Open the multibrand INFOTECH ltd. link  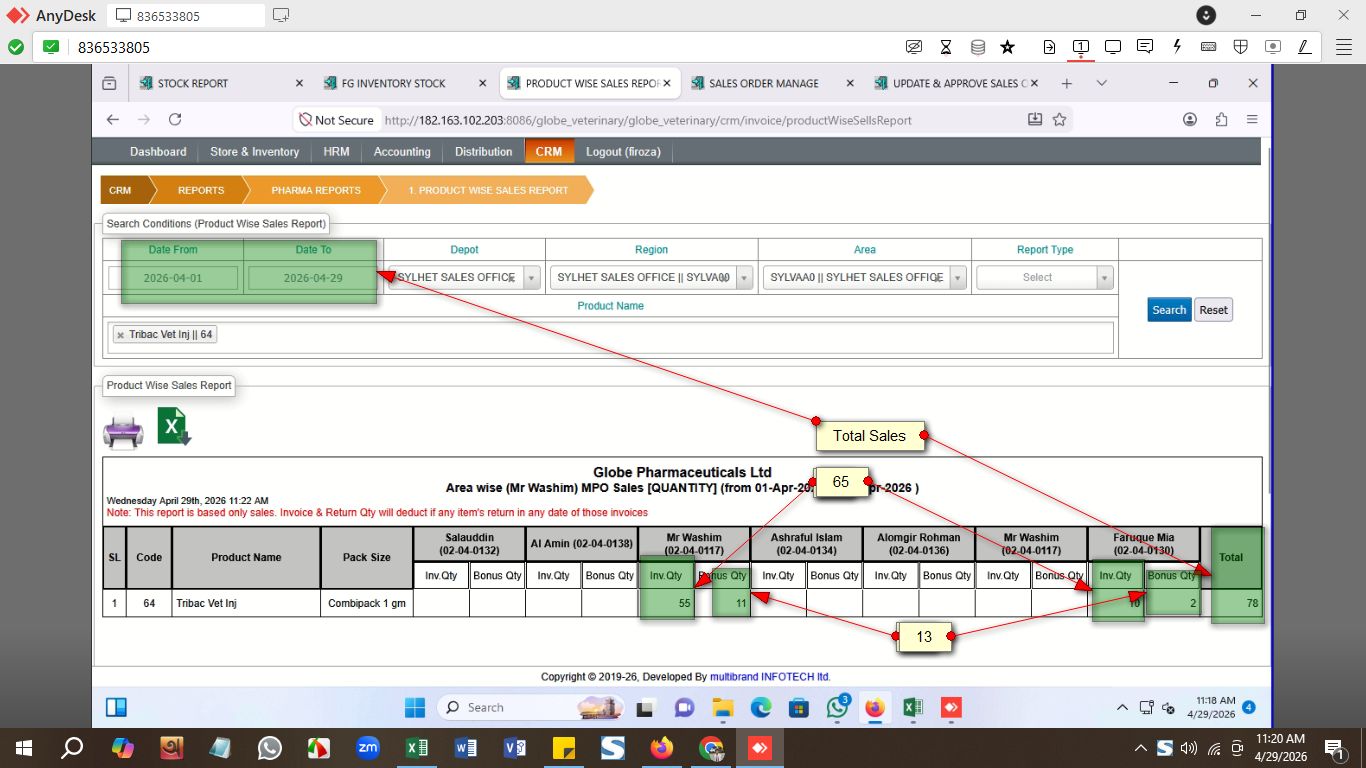770,677
